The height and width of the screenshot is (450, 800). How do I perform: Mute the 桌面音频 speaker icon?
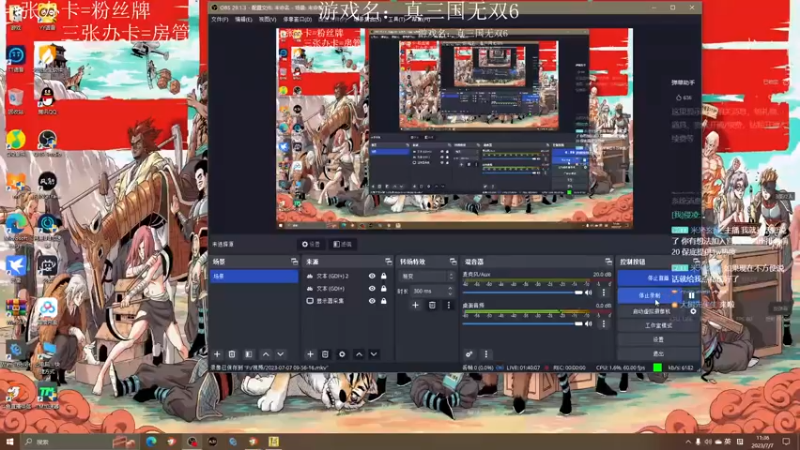589,323
